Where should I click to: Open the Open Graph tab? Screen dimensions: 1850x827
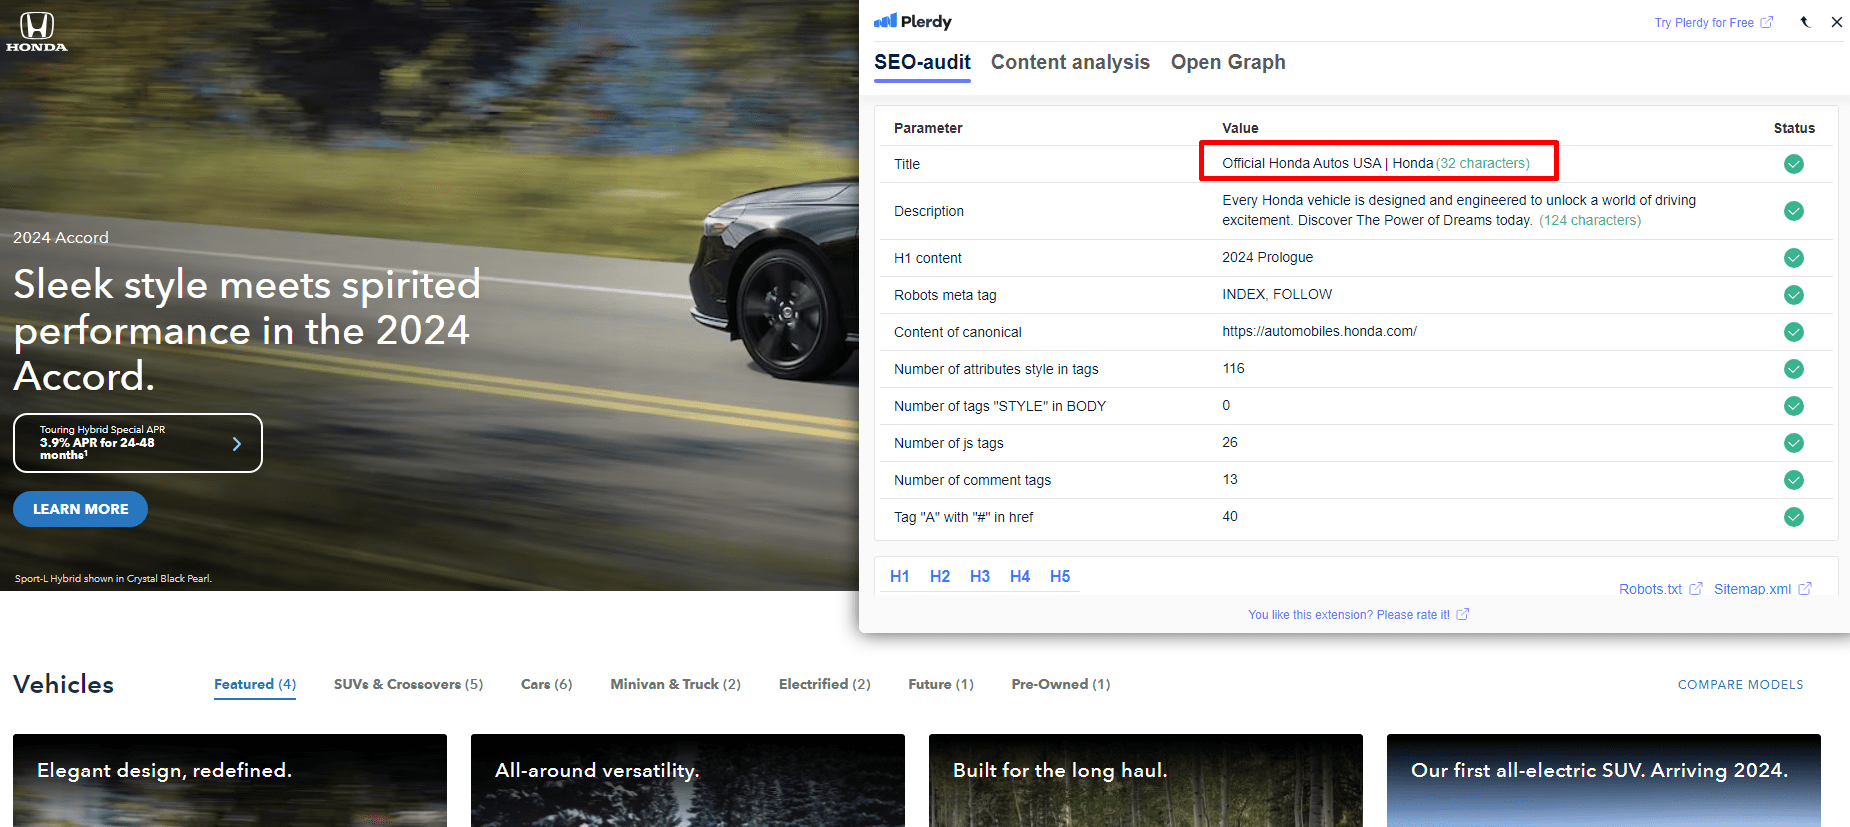click(x=1228, y=62)
